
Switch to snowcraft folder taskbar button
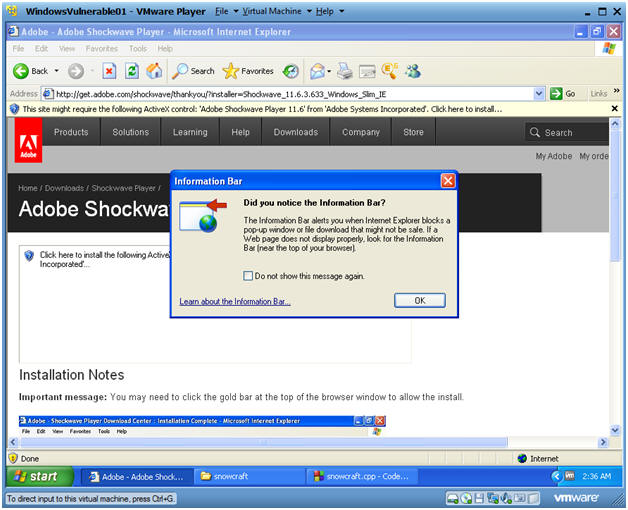coord(249,476)
